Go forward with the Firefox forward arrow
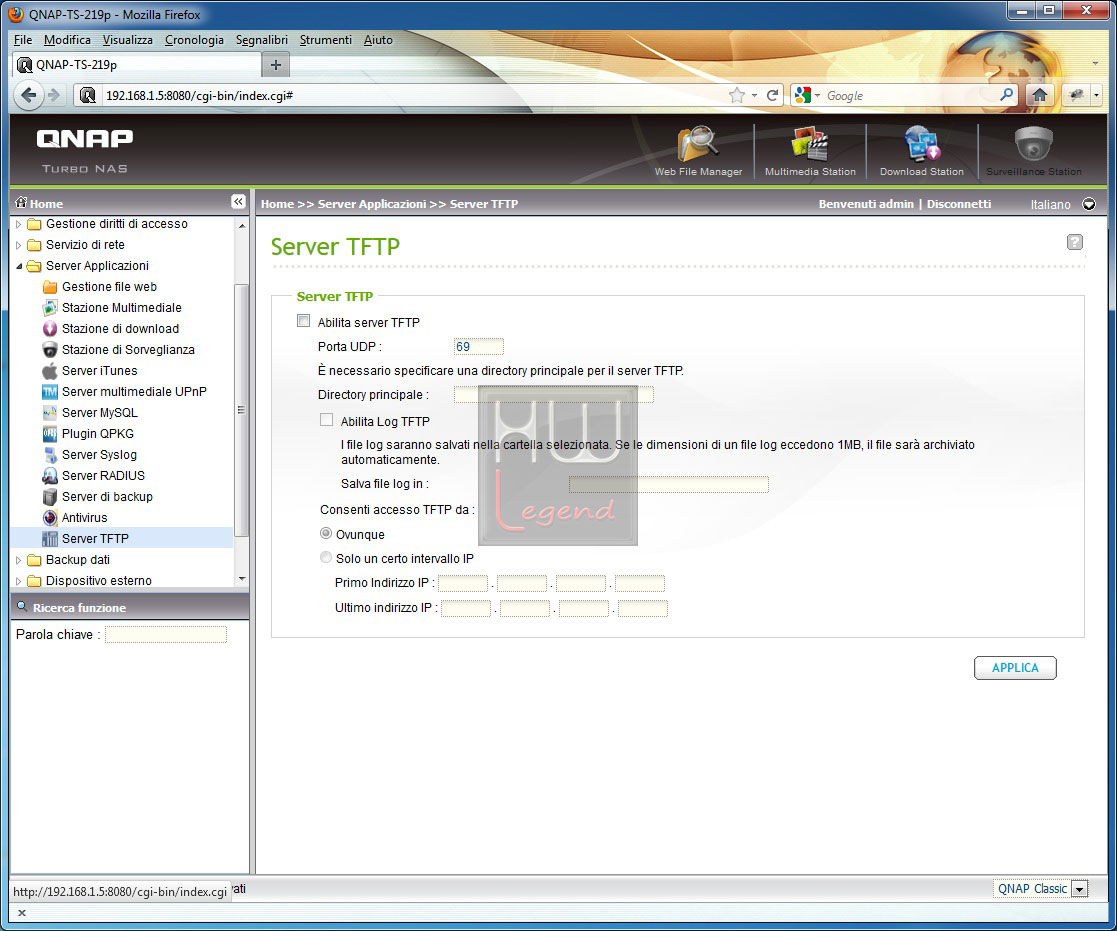 click(54, 95)
